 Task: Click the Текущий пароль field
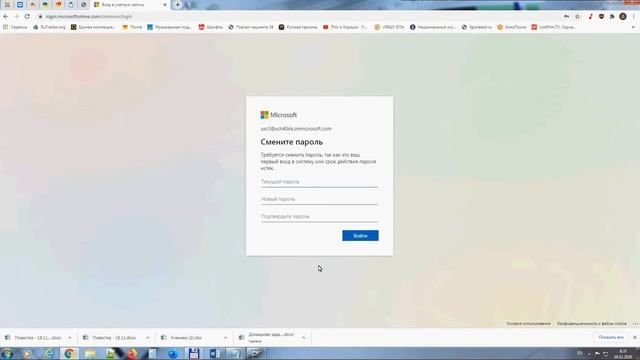pos(319,182)
